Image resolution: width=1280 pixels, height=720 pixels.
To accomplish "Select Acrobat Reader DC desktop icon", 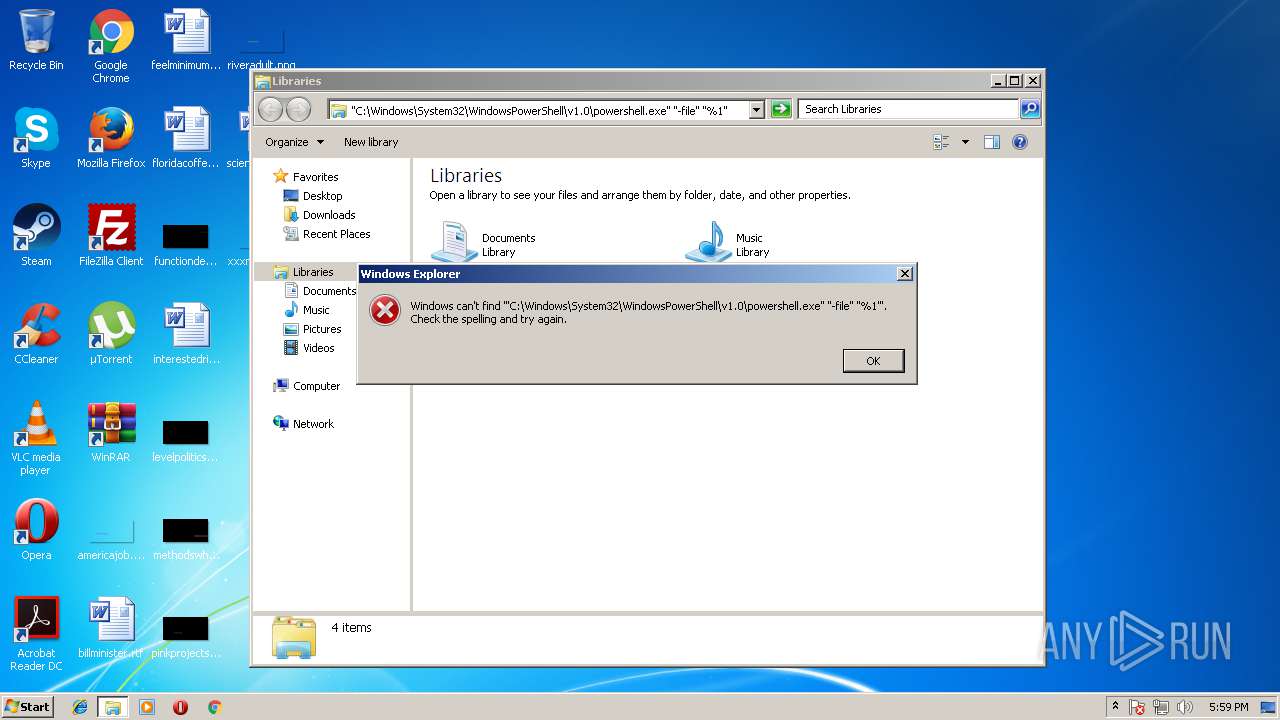I will [x=36, y=634].
